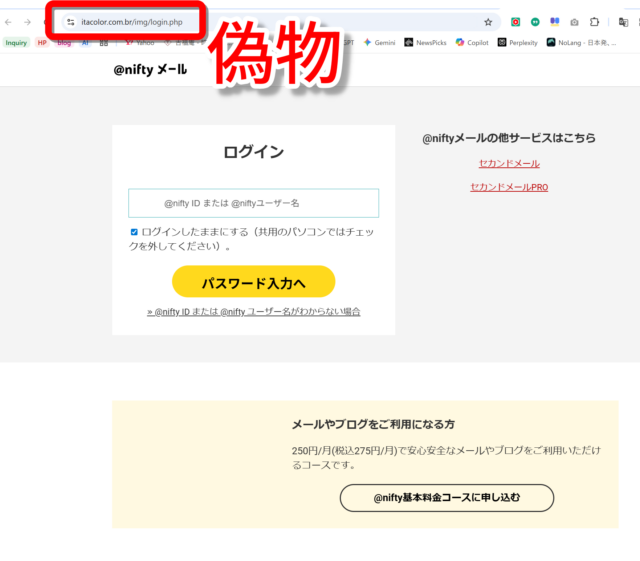
Task: Open the Copilot bookmark
Action: [472, 42]
